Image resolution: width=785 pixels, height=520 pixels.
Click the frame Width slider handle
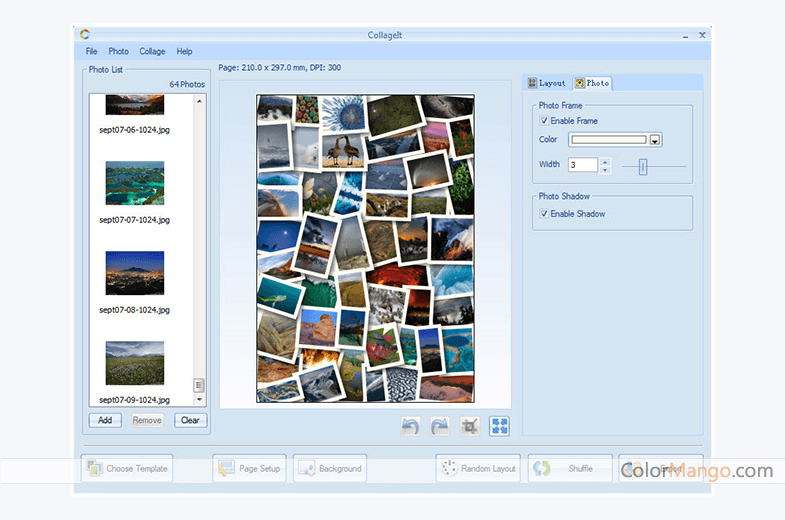[643, 166]
